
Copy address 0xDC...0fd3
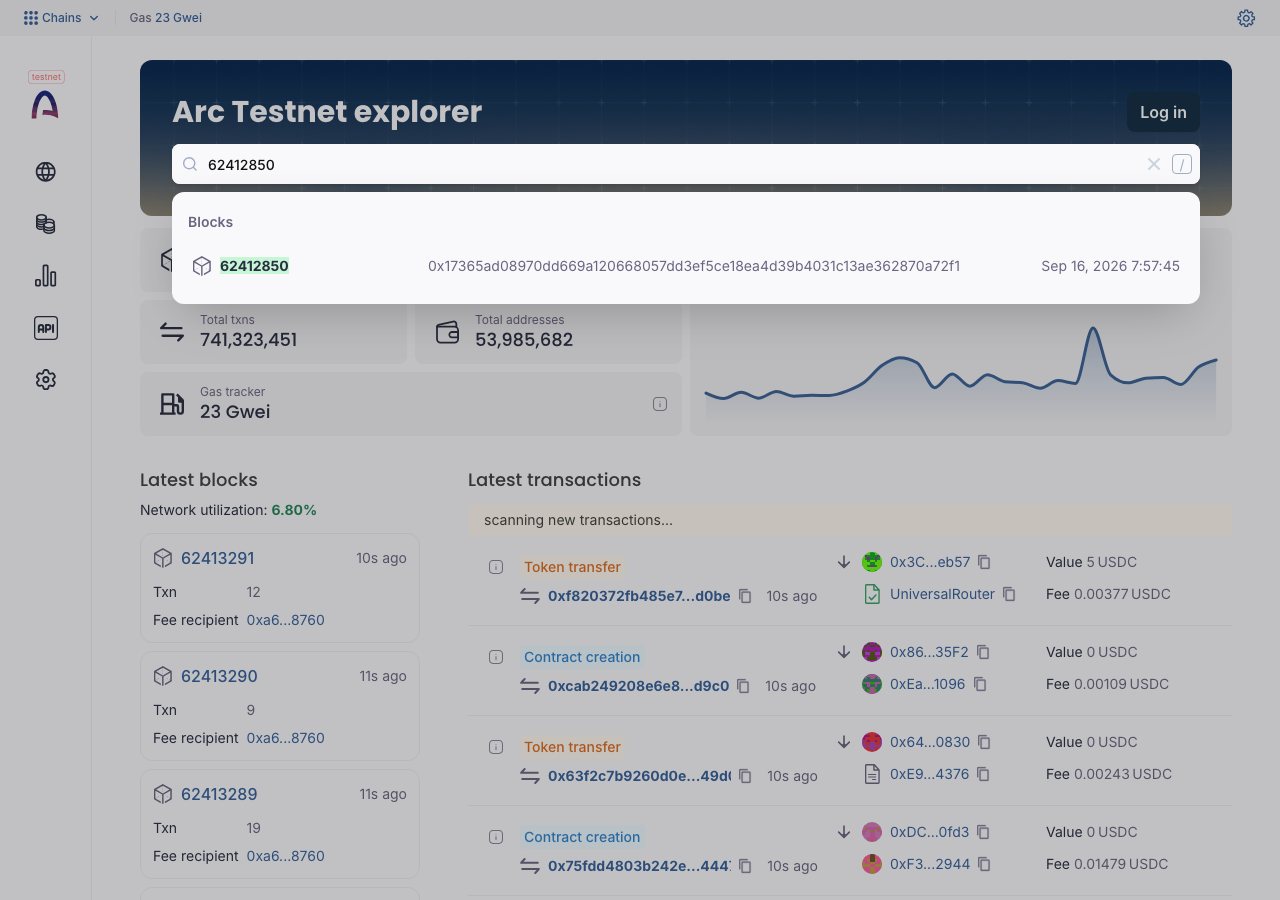(984, 832)
